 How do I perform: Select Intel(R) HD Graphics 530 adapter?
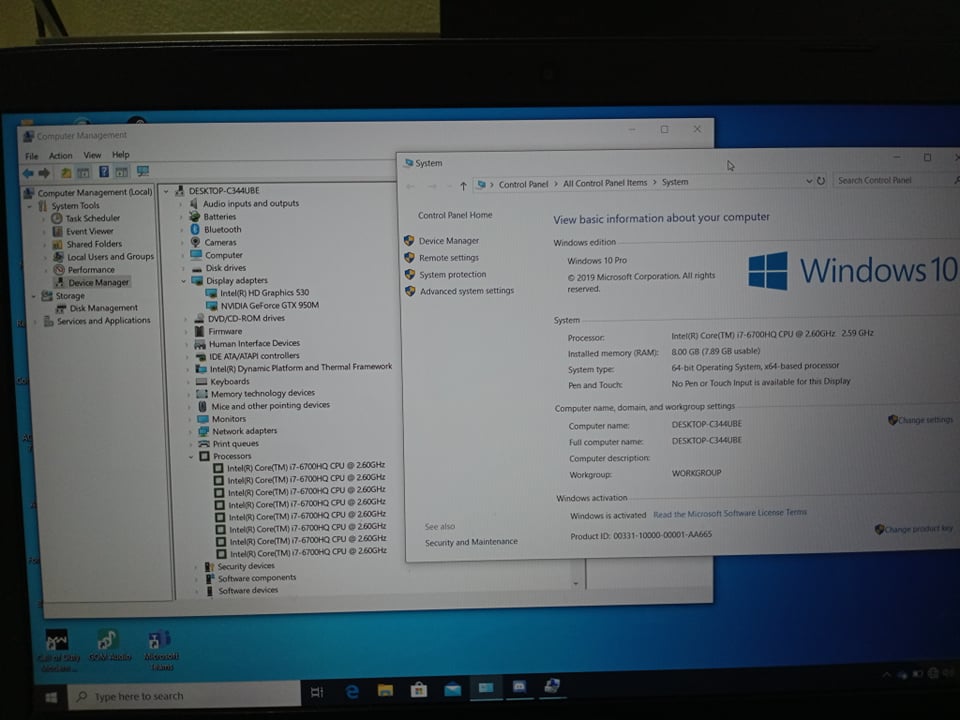coord(264,293)
